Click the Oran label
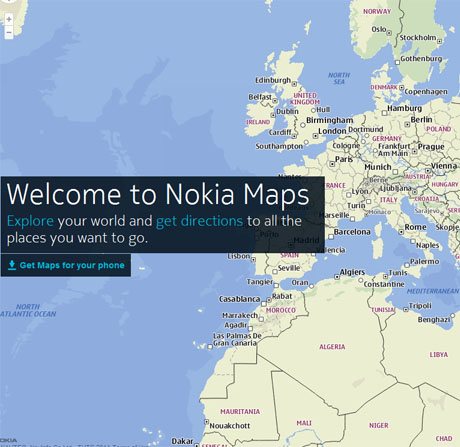The height and width of the screenshot is (447, 460). (x=300, y=283)
